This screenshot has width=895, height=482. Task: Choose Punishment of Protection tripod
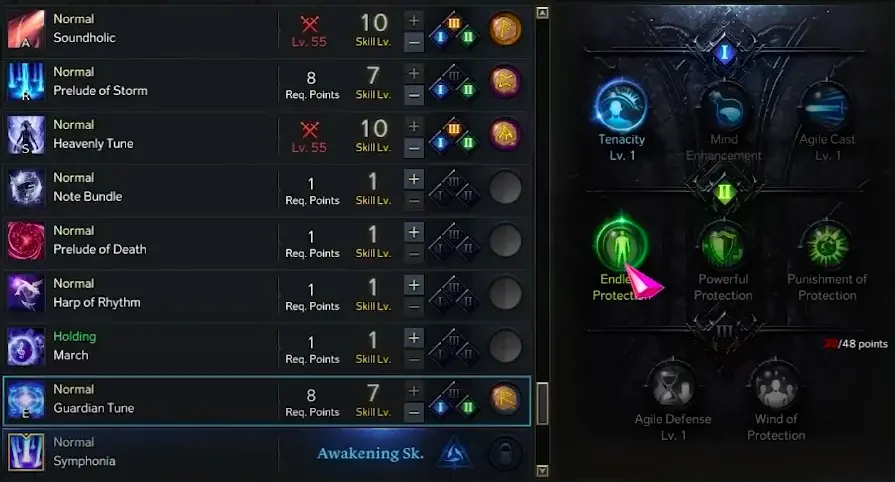827,246
